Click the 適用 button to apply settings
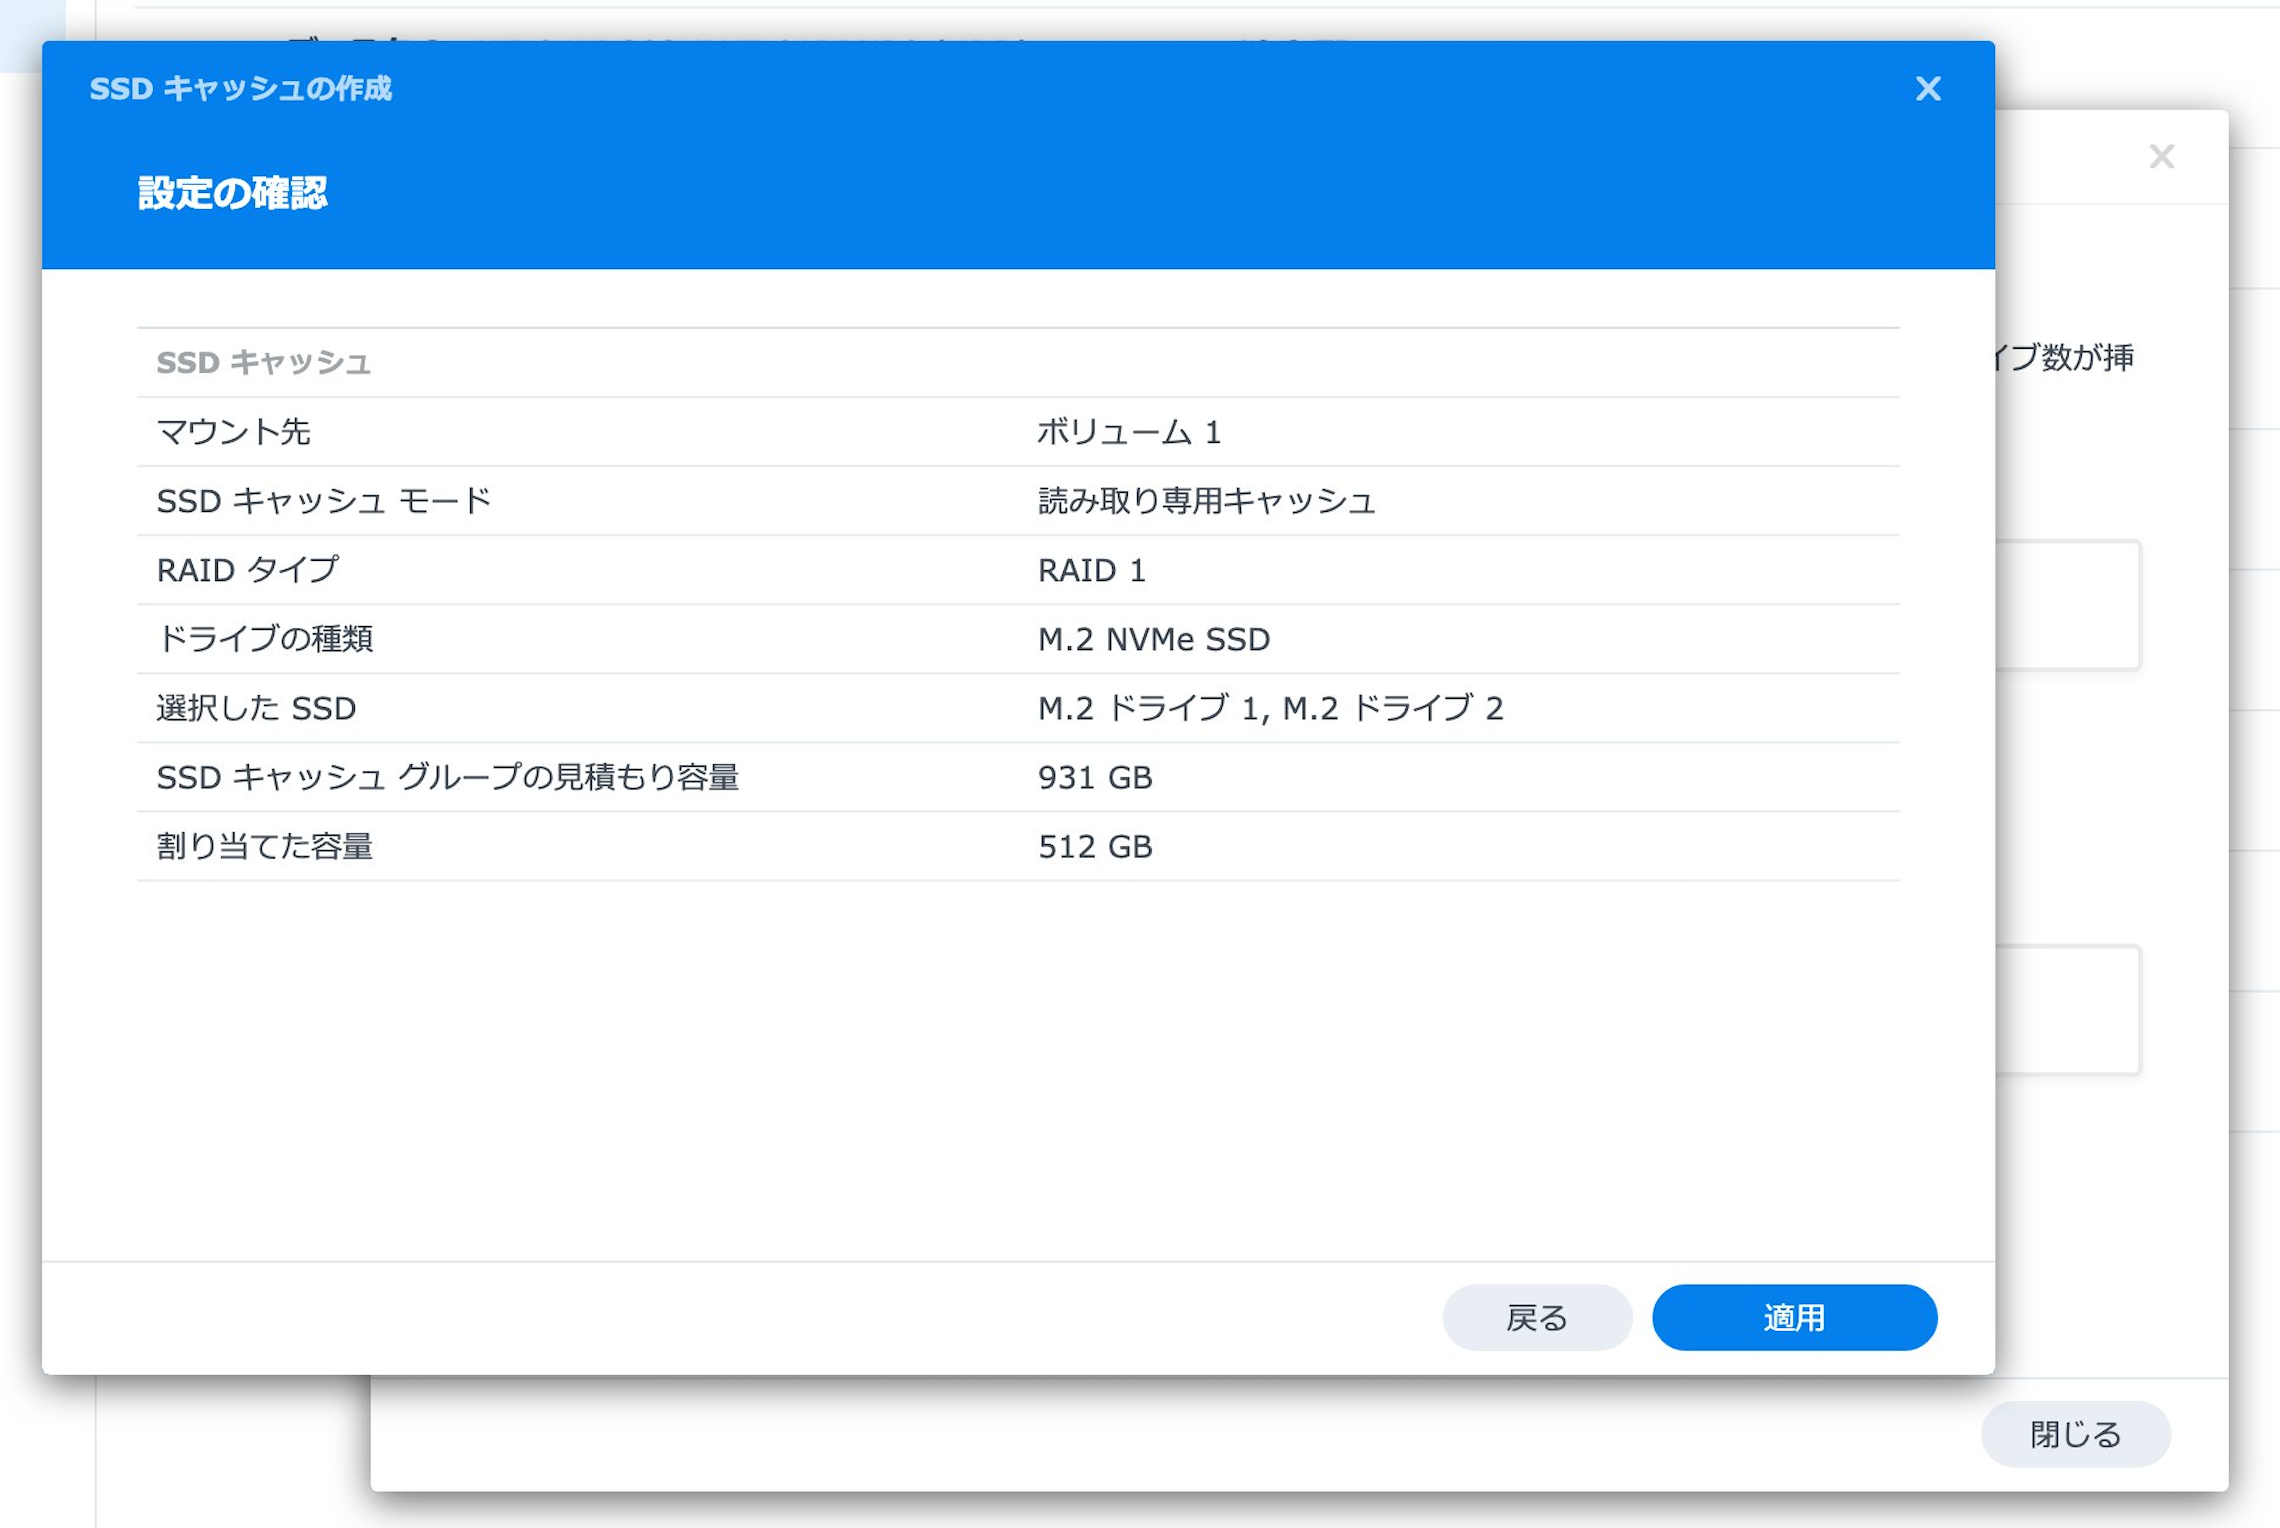This screenshot has height=1528, width=2280. click(x=1793, y=1317)
